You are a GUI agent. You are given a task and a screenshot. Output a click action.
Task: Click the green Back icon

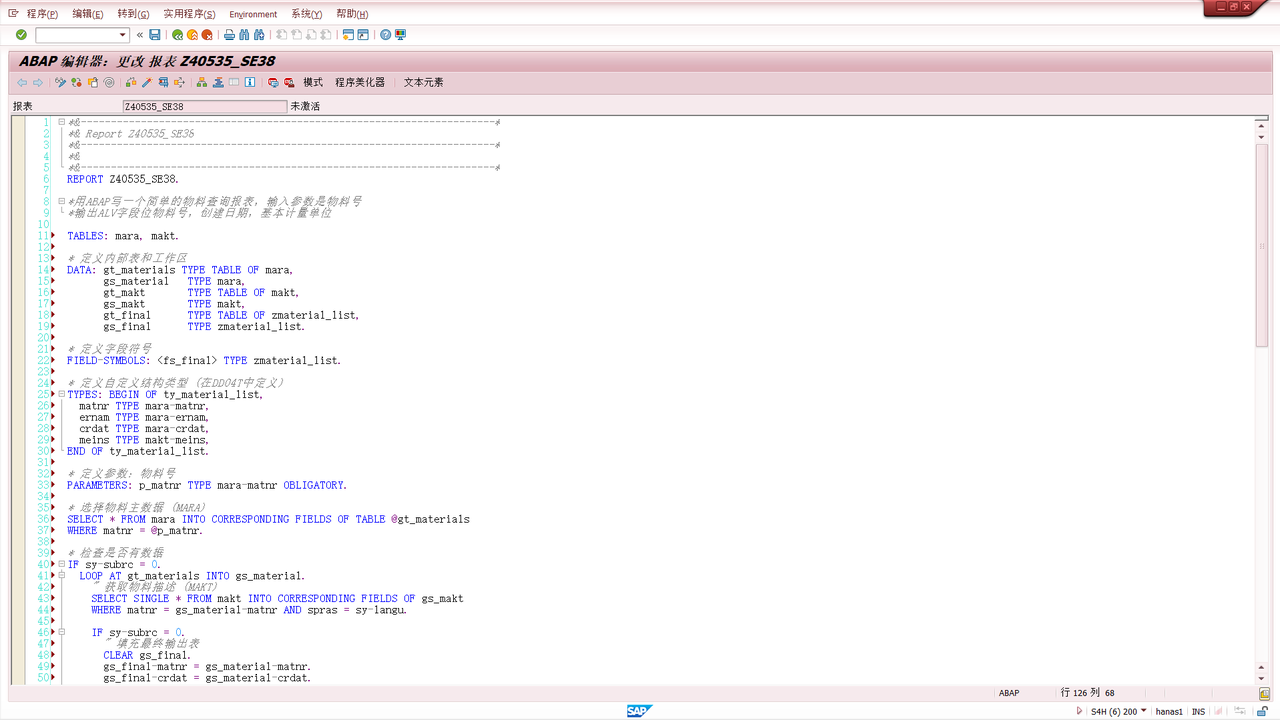pos(177,35)
